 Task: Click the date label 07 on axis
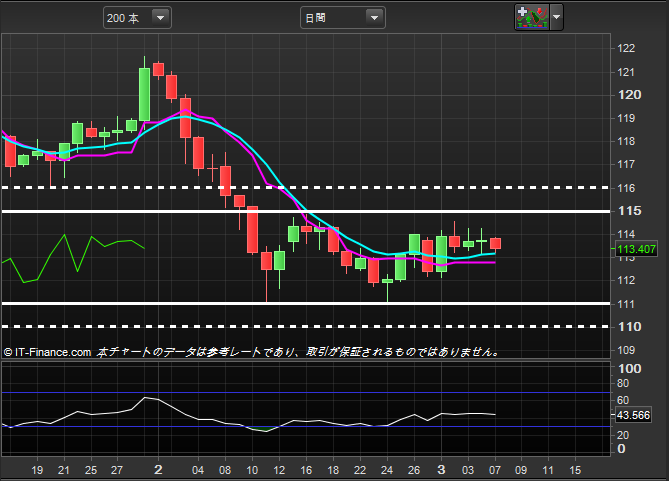point(495,470)
